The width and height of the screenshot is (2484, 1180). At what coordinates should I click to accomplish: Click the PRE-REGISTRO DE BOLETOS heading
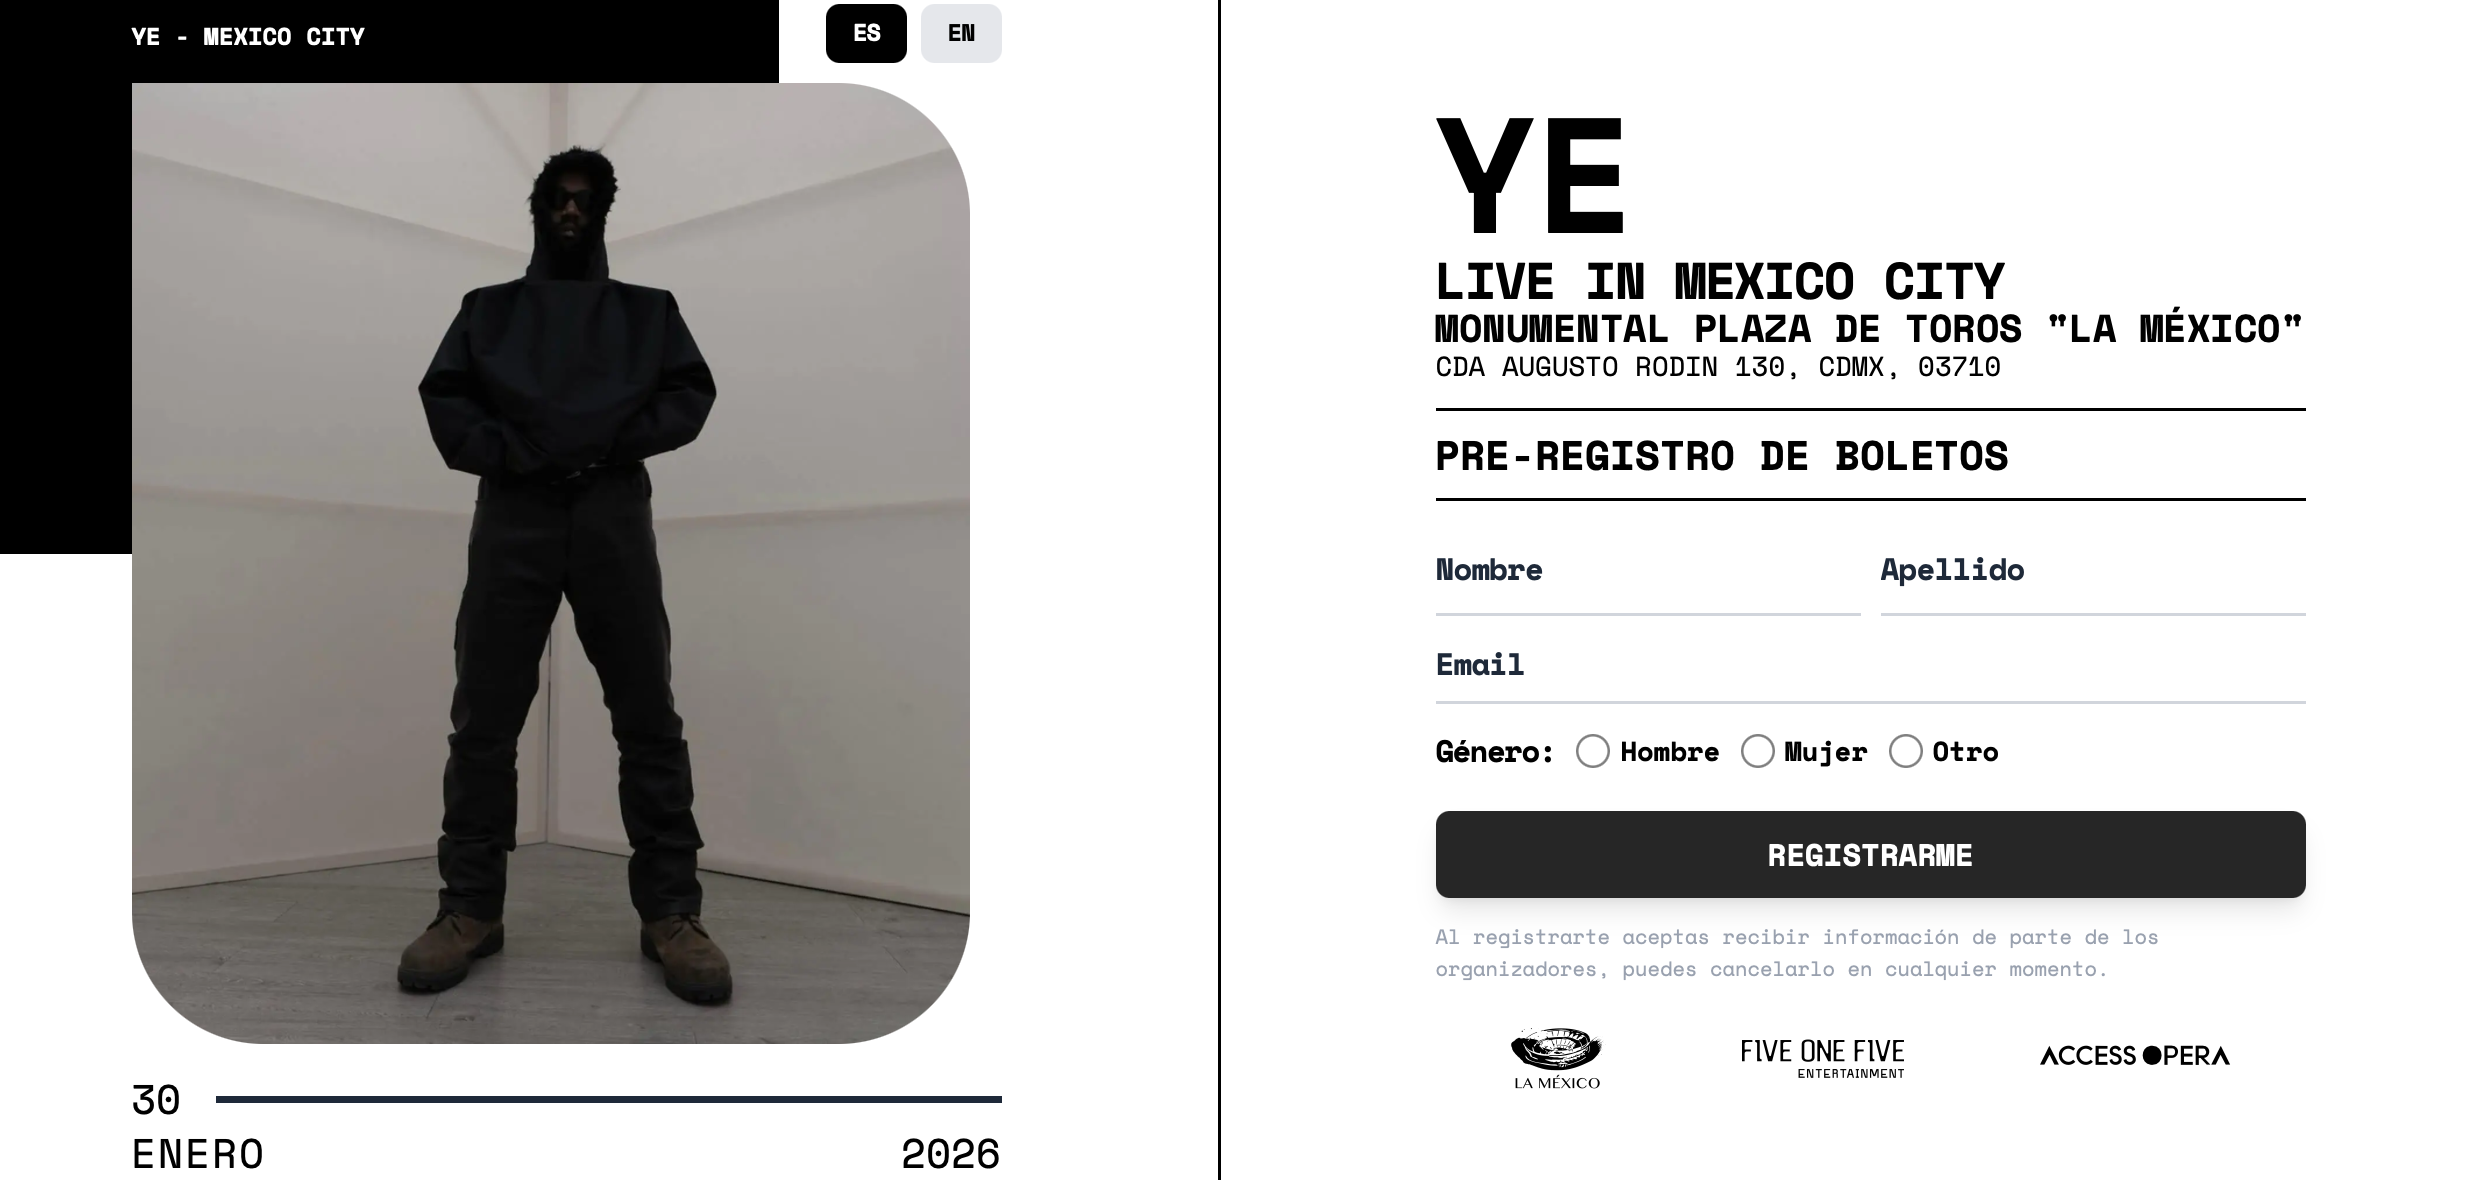point(1722,456)
